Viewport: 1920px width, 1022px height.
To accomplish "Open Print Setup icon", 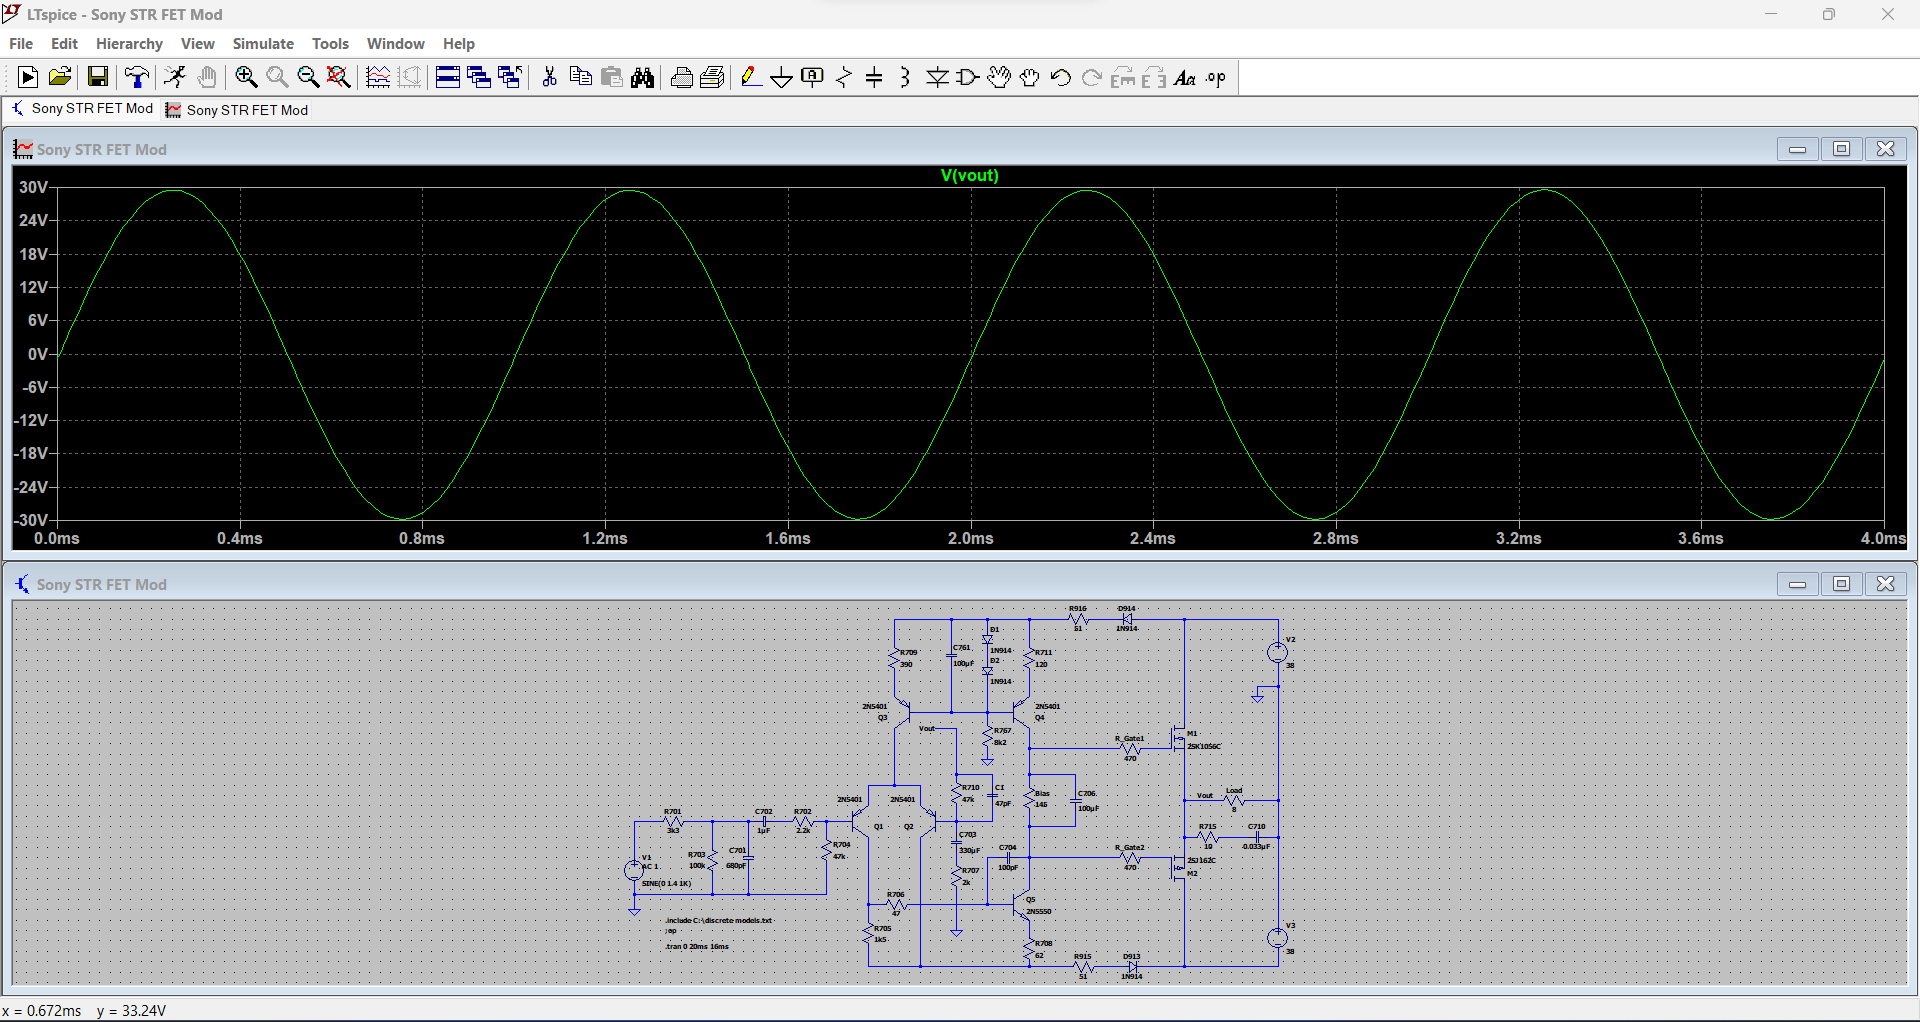I will coord(713,77).
